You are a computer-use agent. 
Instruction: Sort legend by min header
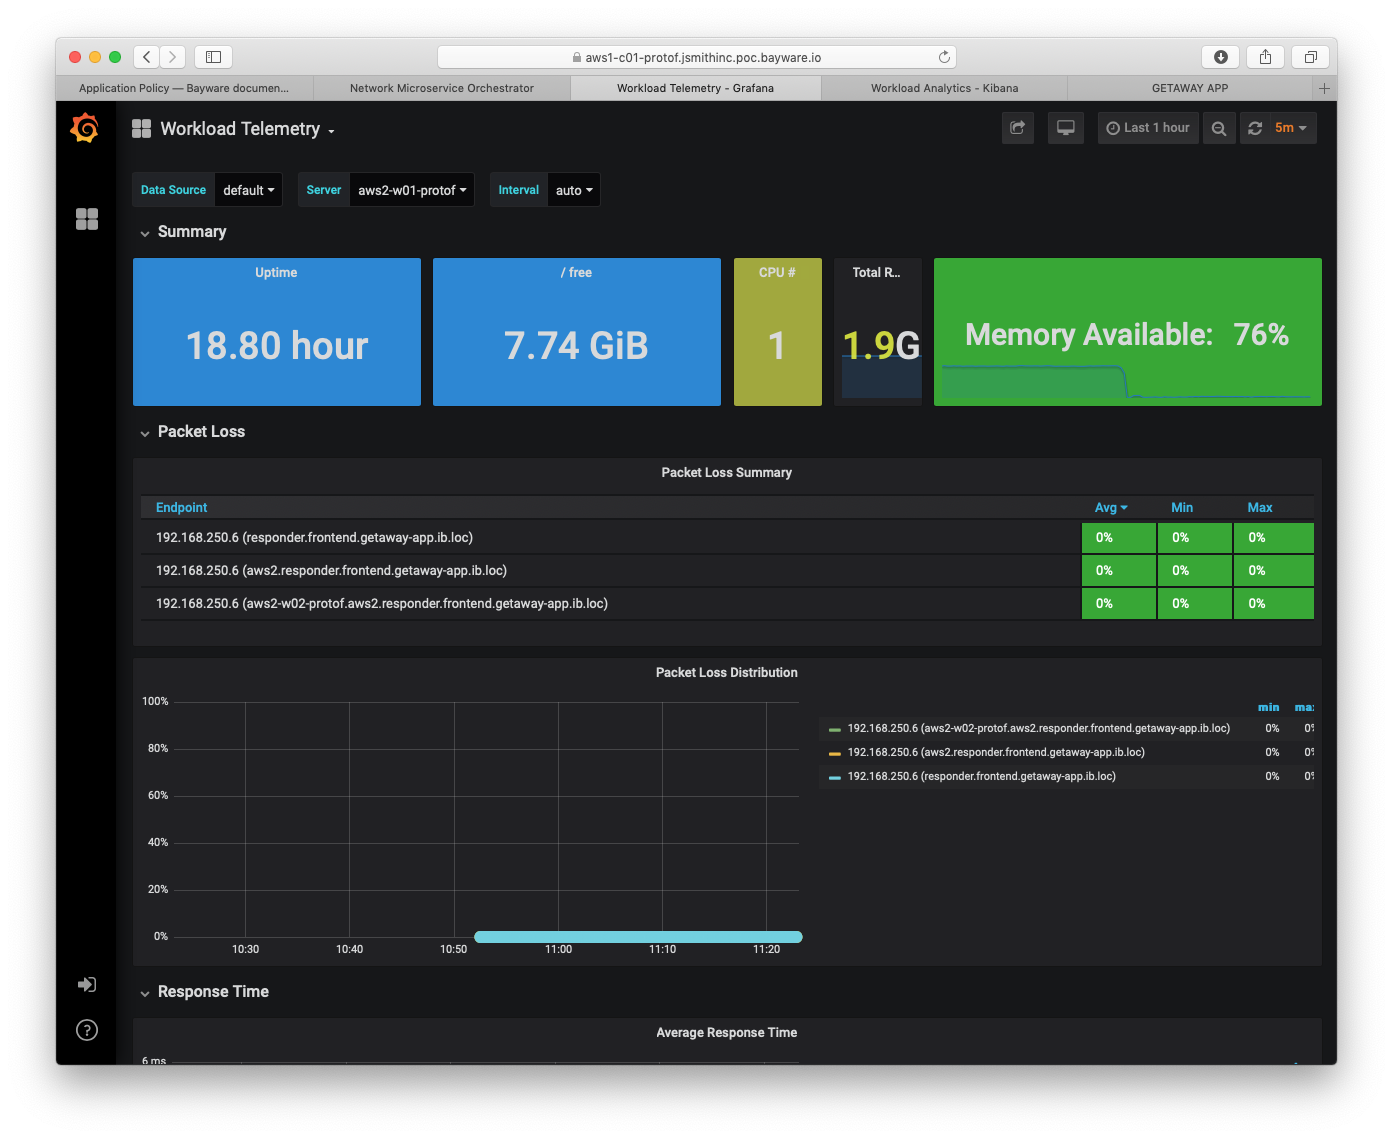pyautogui.click(x=1268, y=707)
